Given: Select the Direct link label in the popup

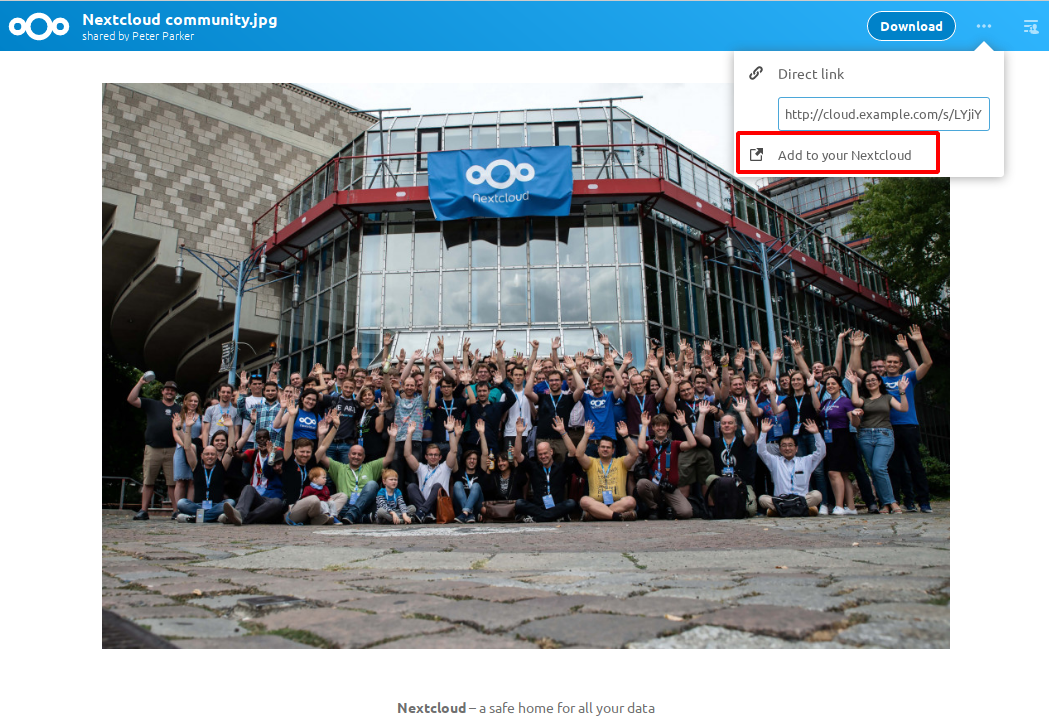Looking at the screenshot, I should 811,74.
